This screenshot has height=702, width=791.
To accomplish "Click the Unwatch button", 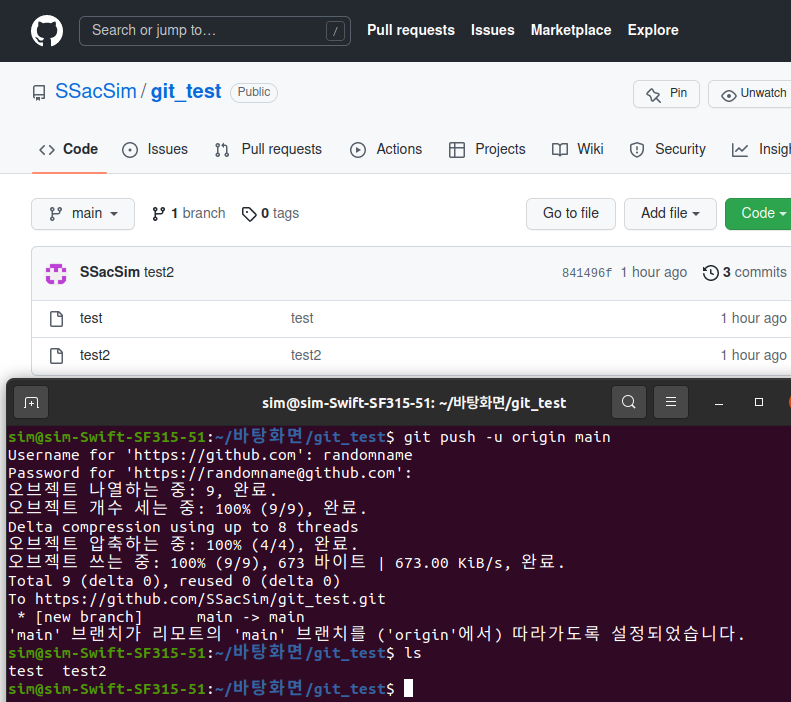I will pyautogui.click(x=752, y=94).
